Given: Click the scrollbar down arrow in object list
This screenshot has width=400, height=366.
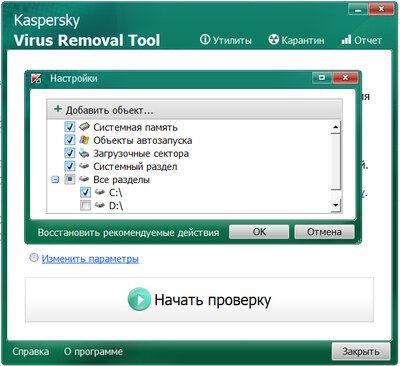Looking at the screenshot, I should 335,205.
